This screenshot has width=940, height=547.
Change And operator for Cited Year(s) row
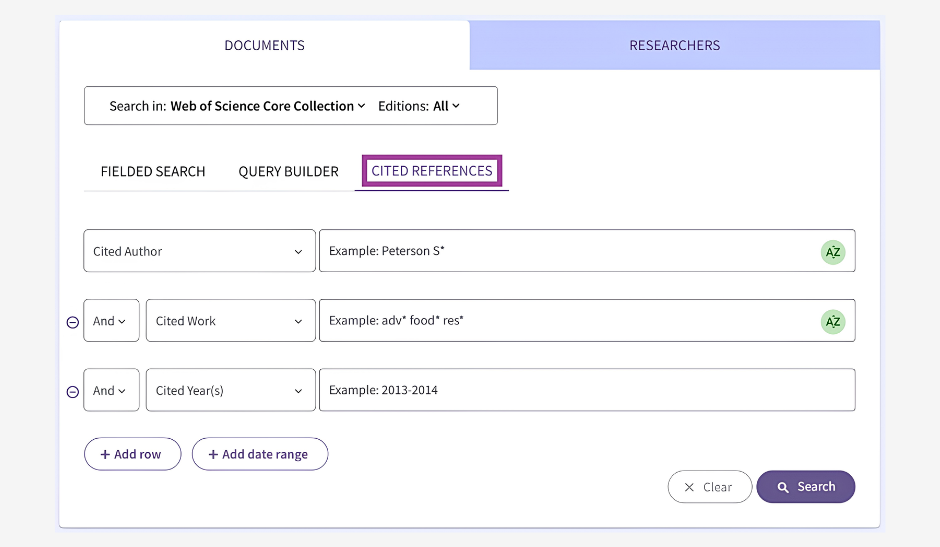(x=112, y=390)
